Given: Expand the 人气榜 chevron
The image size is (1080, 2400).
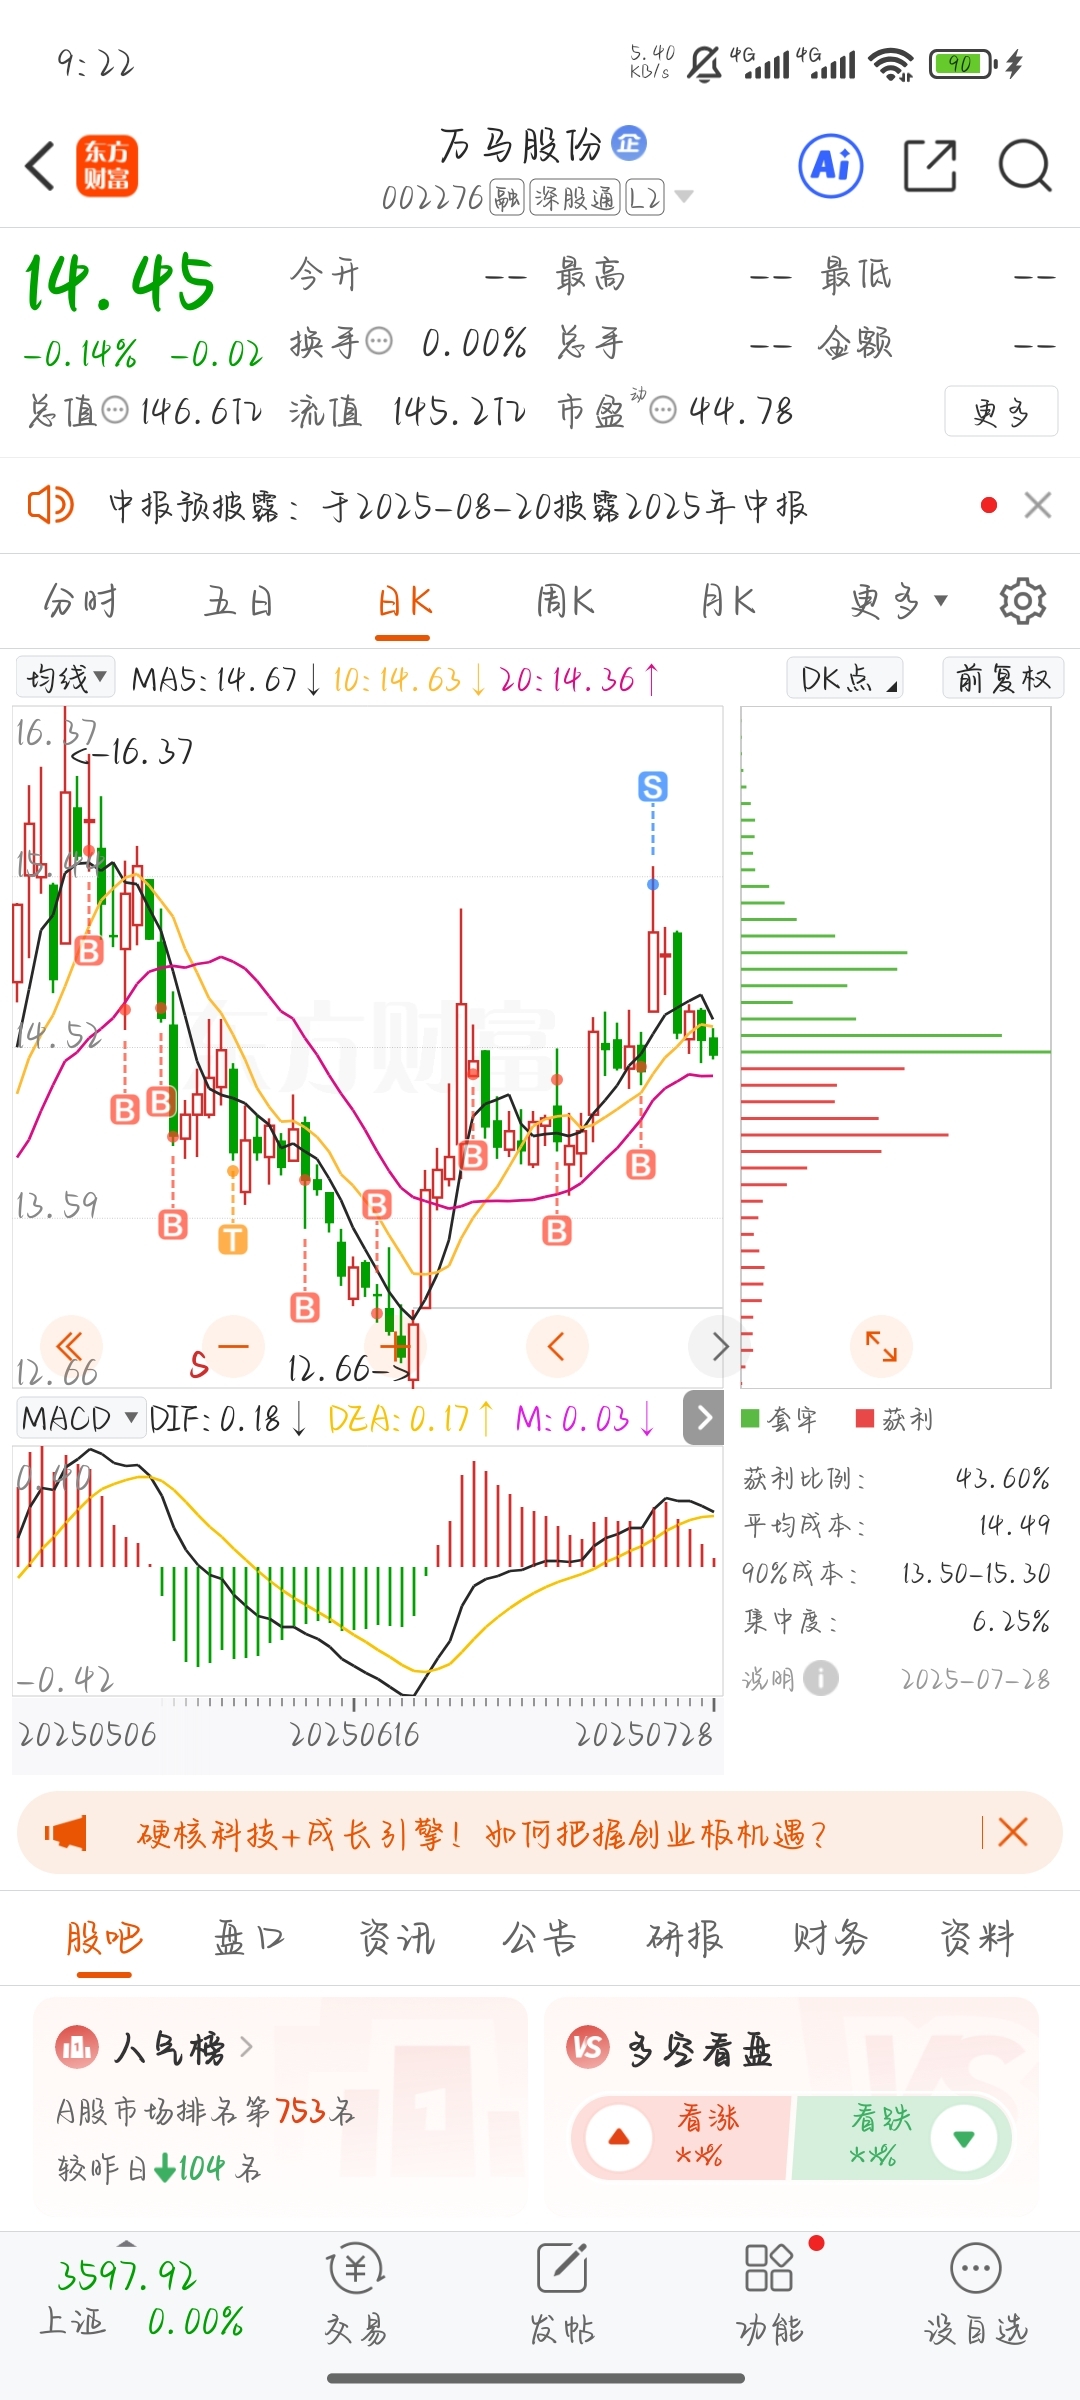Looking at the screenshot, I should (x=246, y=2048).
